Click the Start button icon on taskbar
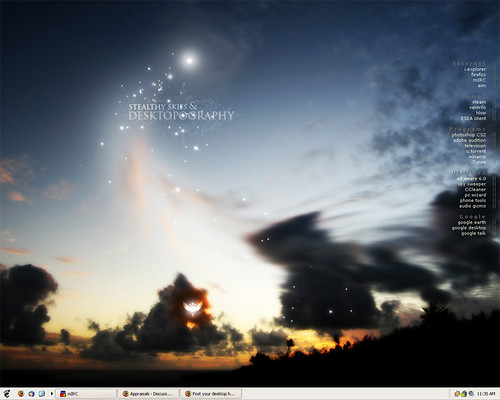 pyautogui.click(x=7, y=394)
